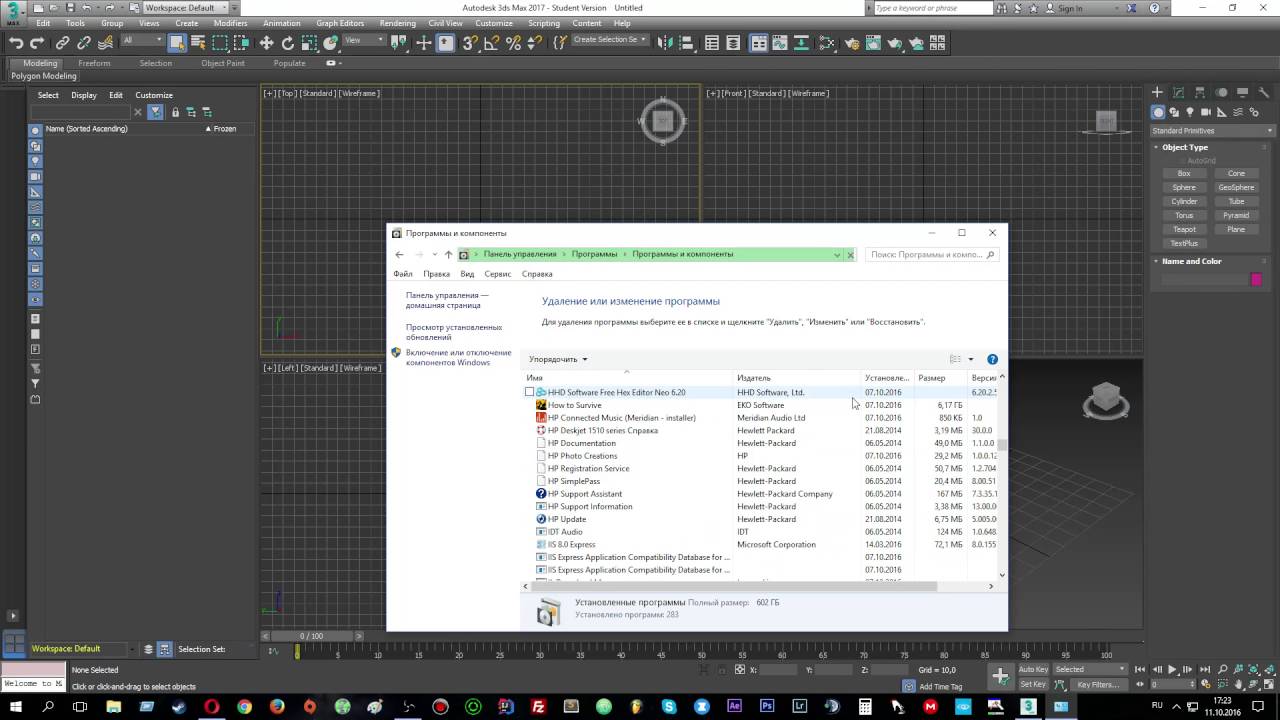
Task: Open the Graph Editors menu
Action: 340,23
